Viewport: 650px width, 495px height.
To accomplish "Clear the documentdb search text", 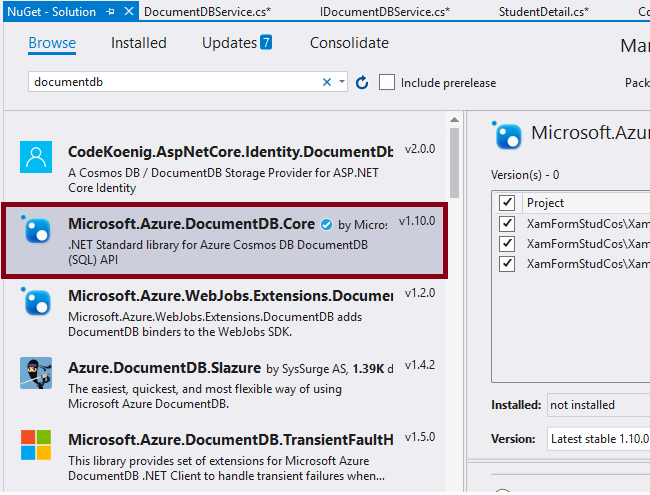I will [x=327, y=83].
